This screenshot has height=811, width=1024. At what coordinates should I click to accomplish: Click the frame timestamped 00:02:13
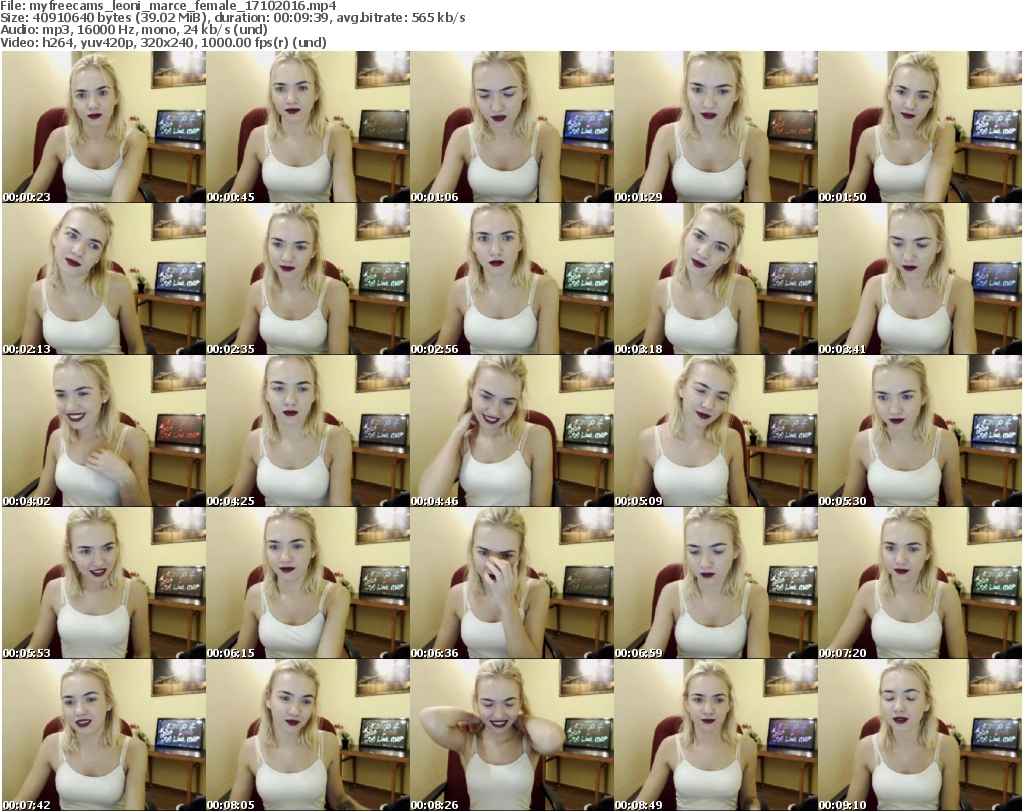(x=104, y=279)
